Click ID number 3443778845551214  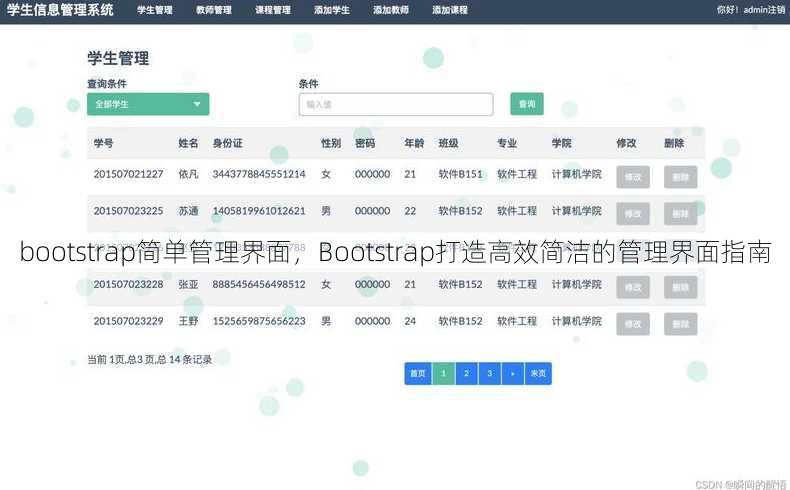coord(259,174)
